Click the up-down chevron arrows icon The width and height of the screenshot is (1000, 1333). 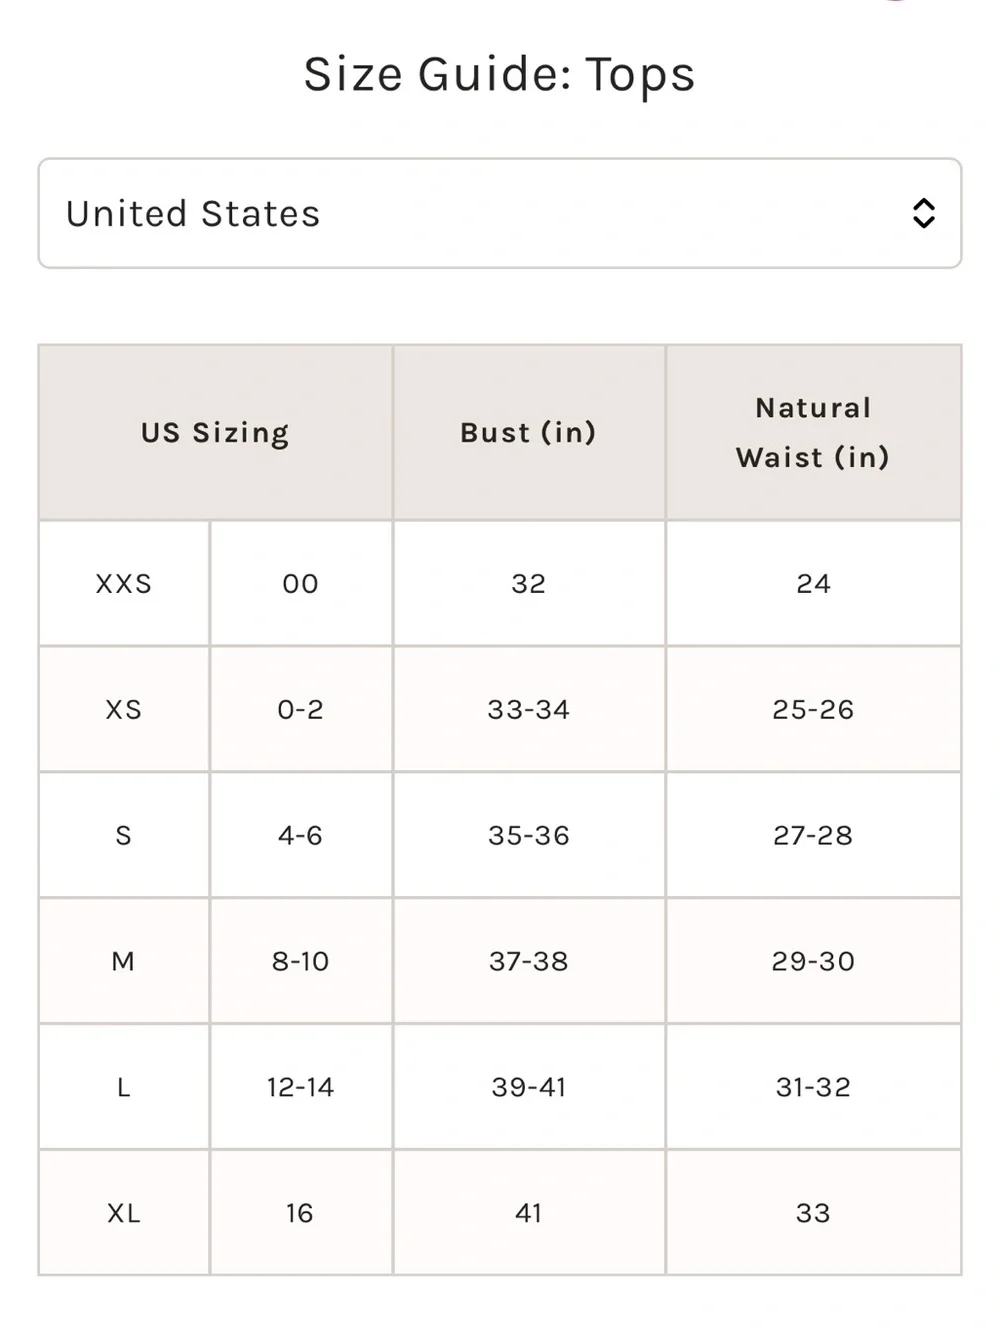[924, 213]
